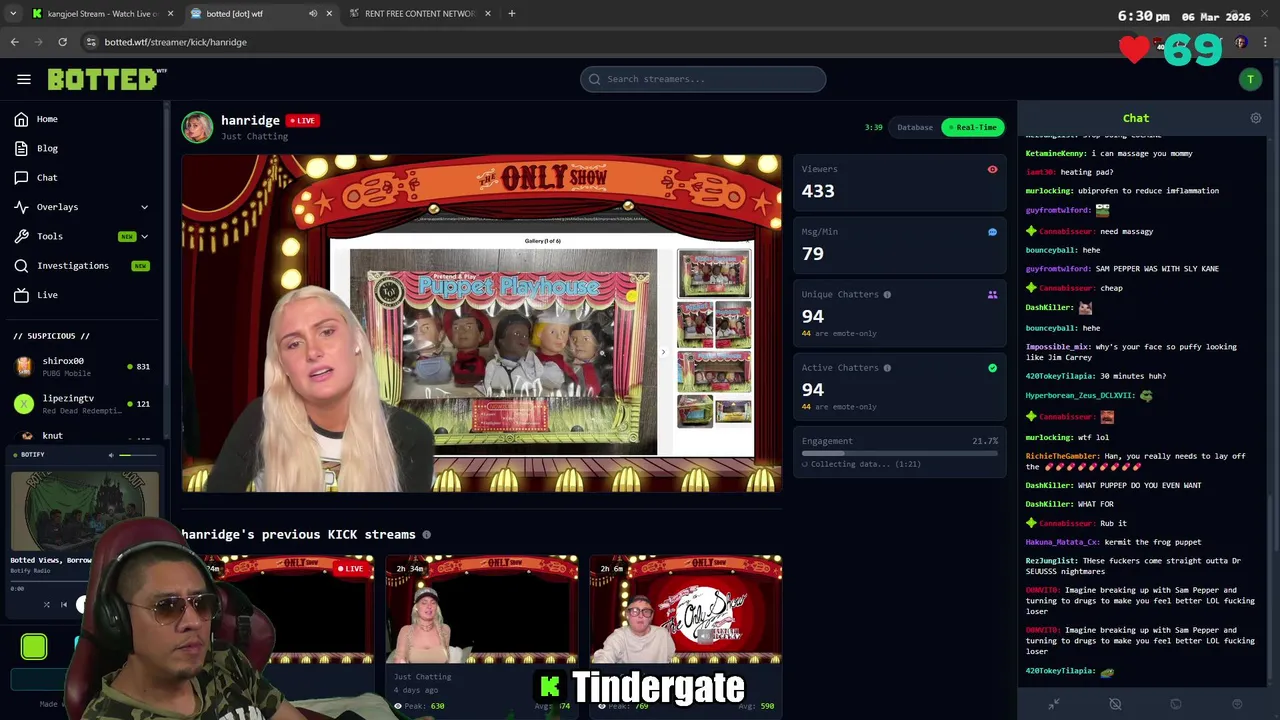Open Blog in the sidebar

(x=47, y=148)
